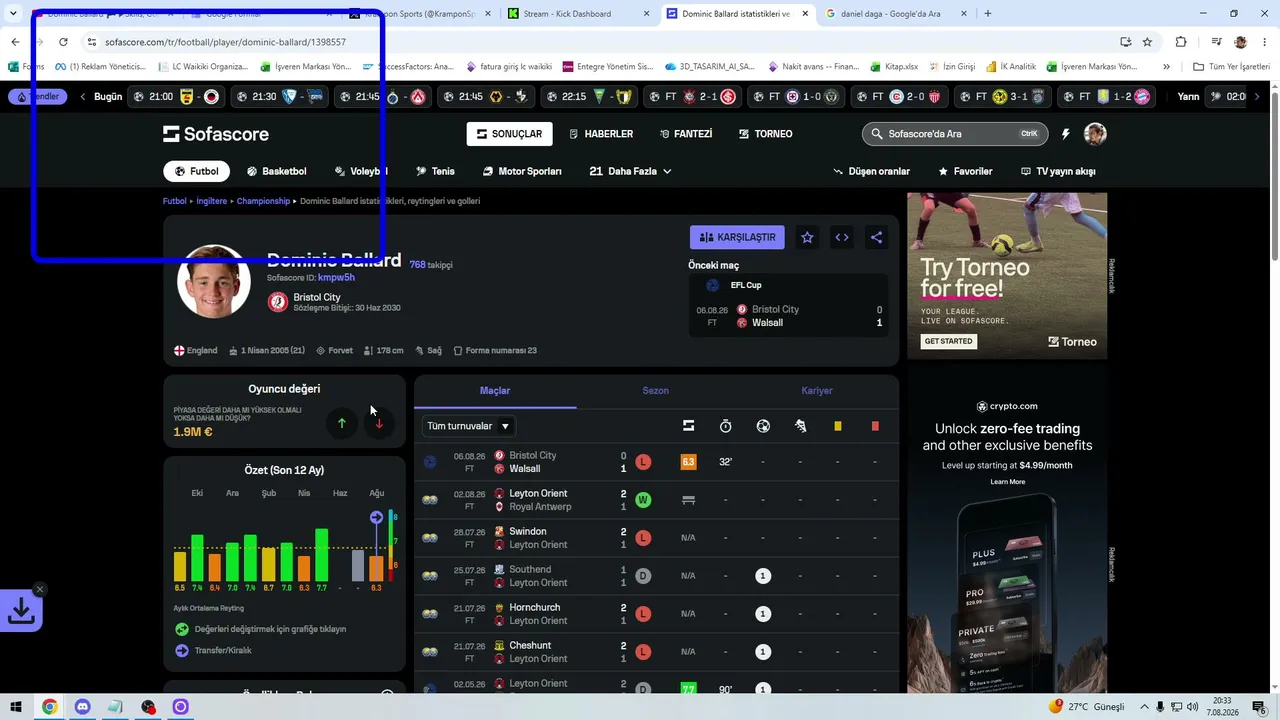Screen dimensions: 1280x720
Task: Open the new browser tab plus button
Action: point(988,14)
